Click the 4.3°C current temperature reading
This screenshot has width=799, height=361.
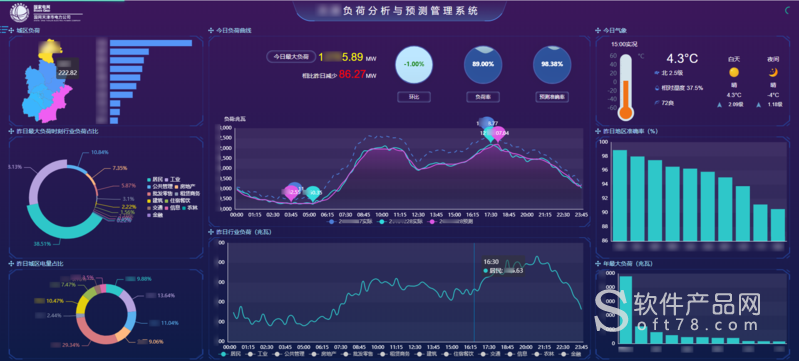pyautogui.click(x=681, y=58)
